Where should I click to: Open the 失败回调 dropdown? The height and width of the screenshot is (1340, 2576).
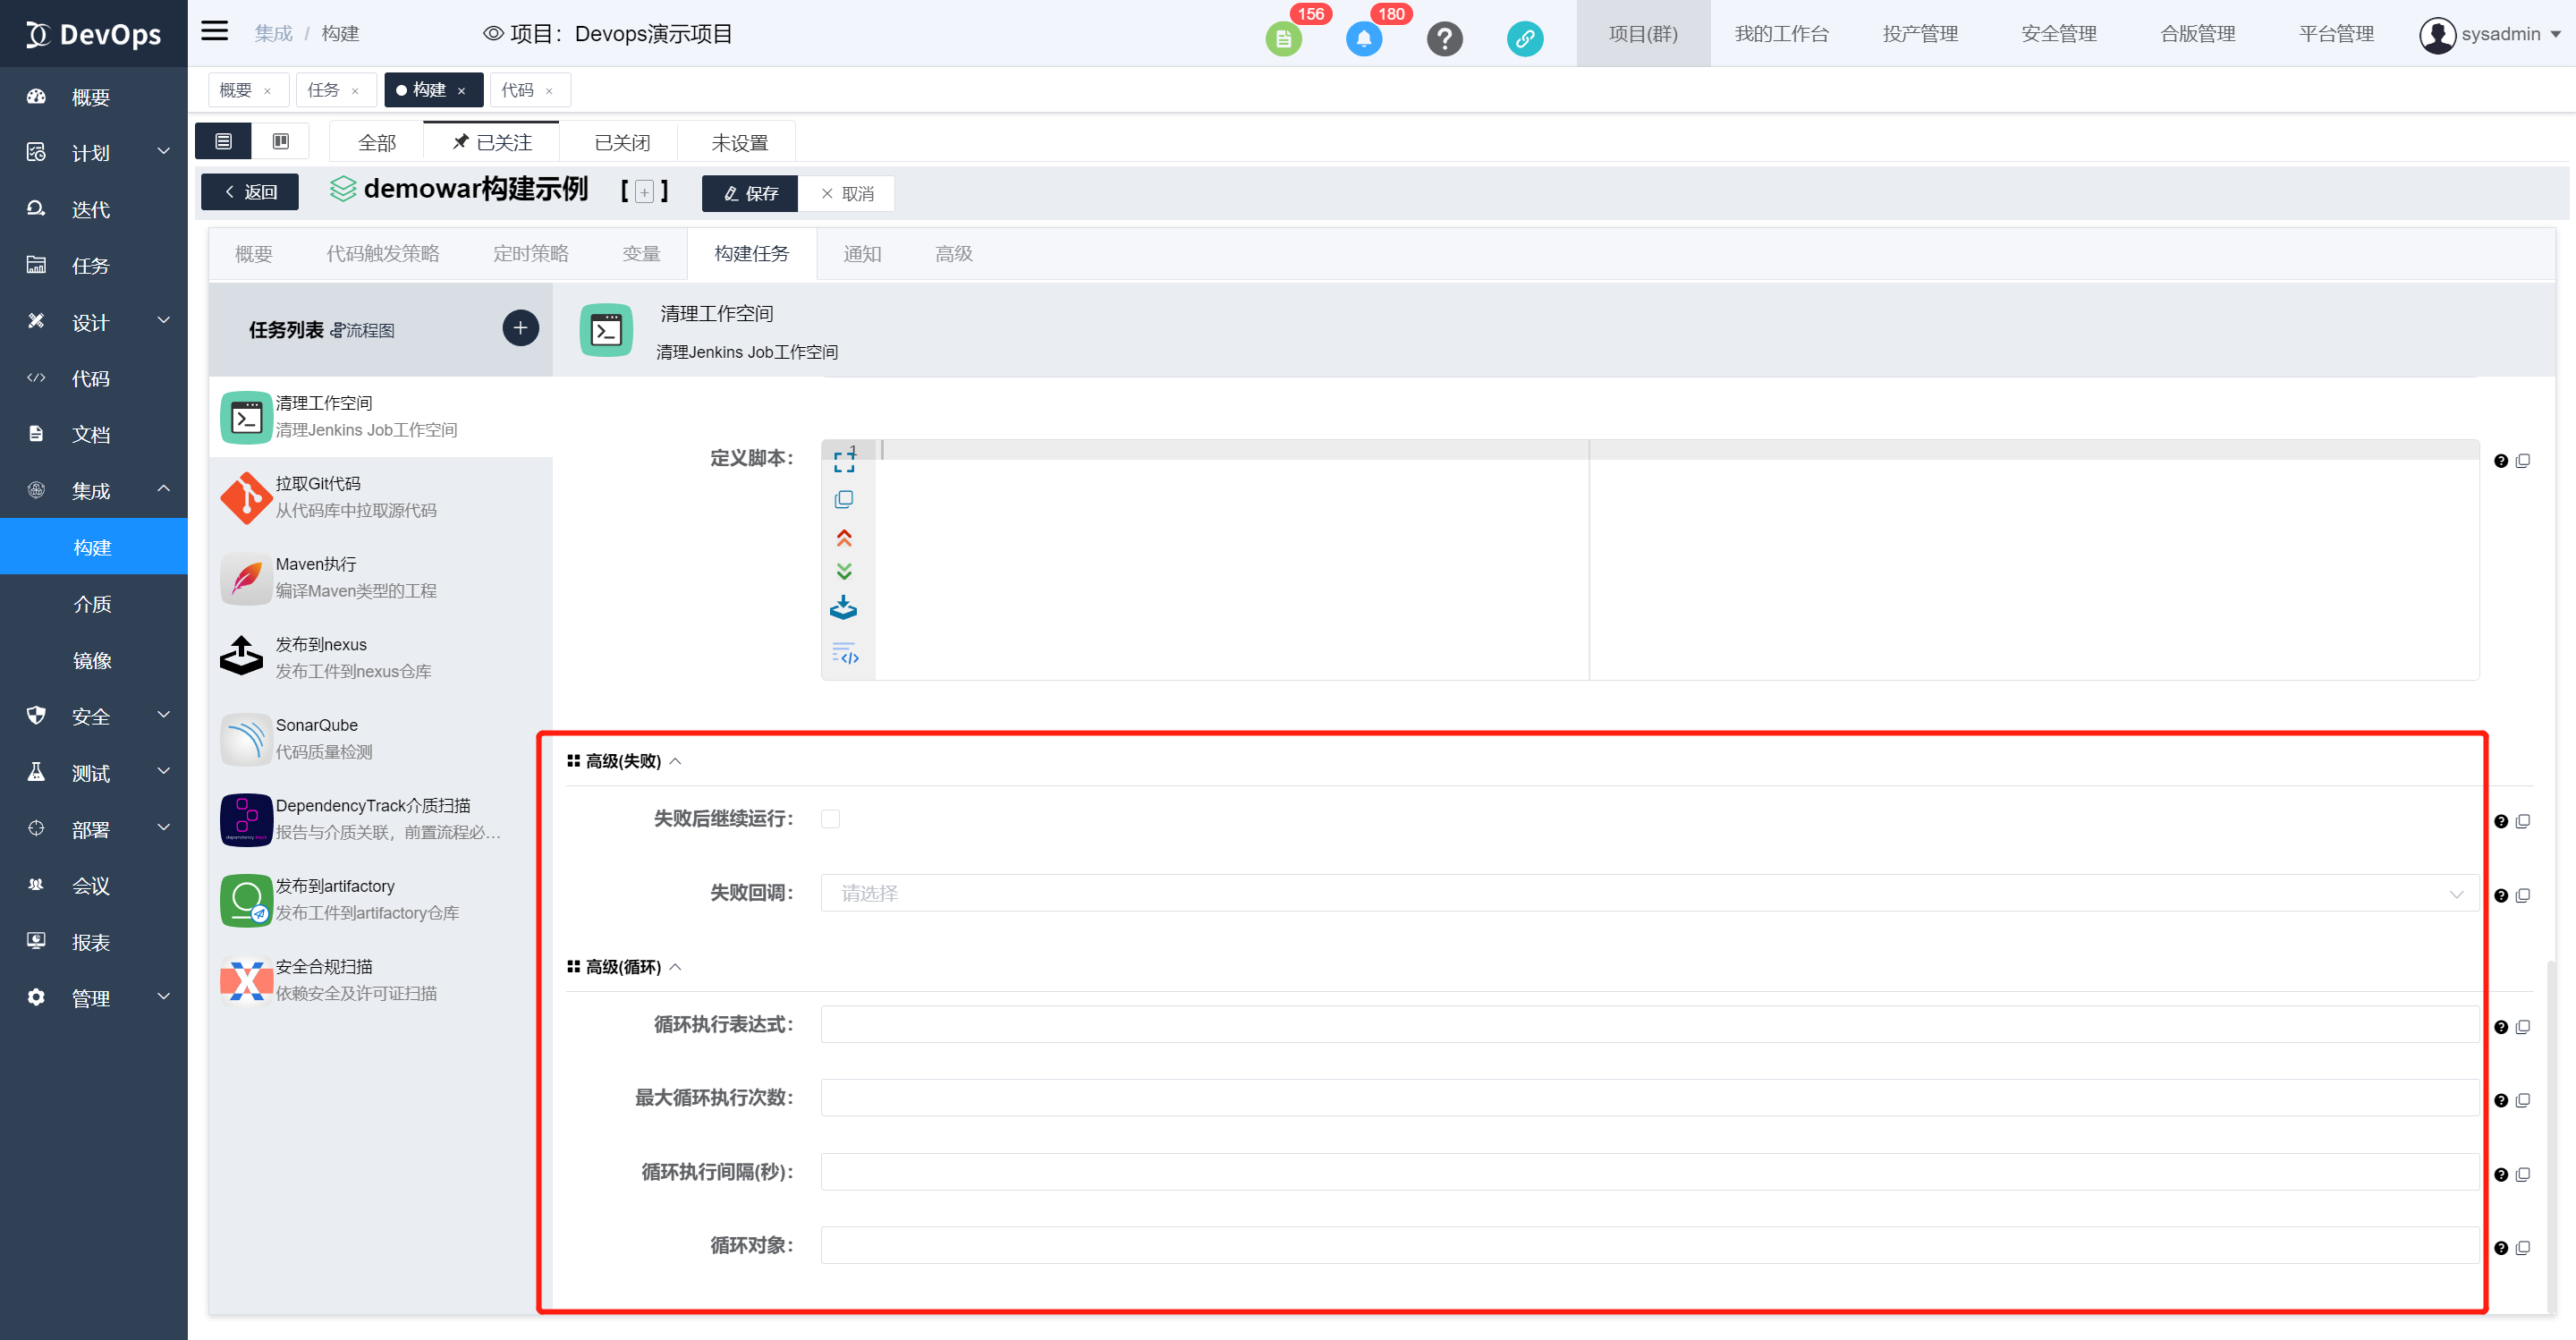(x=1648, y=893)
